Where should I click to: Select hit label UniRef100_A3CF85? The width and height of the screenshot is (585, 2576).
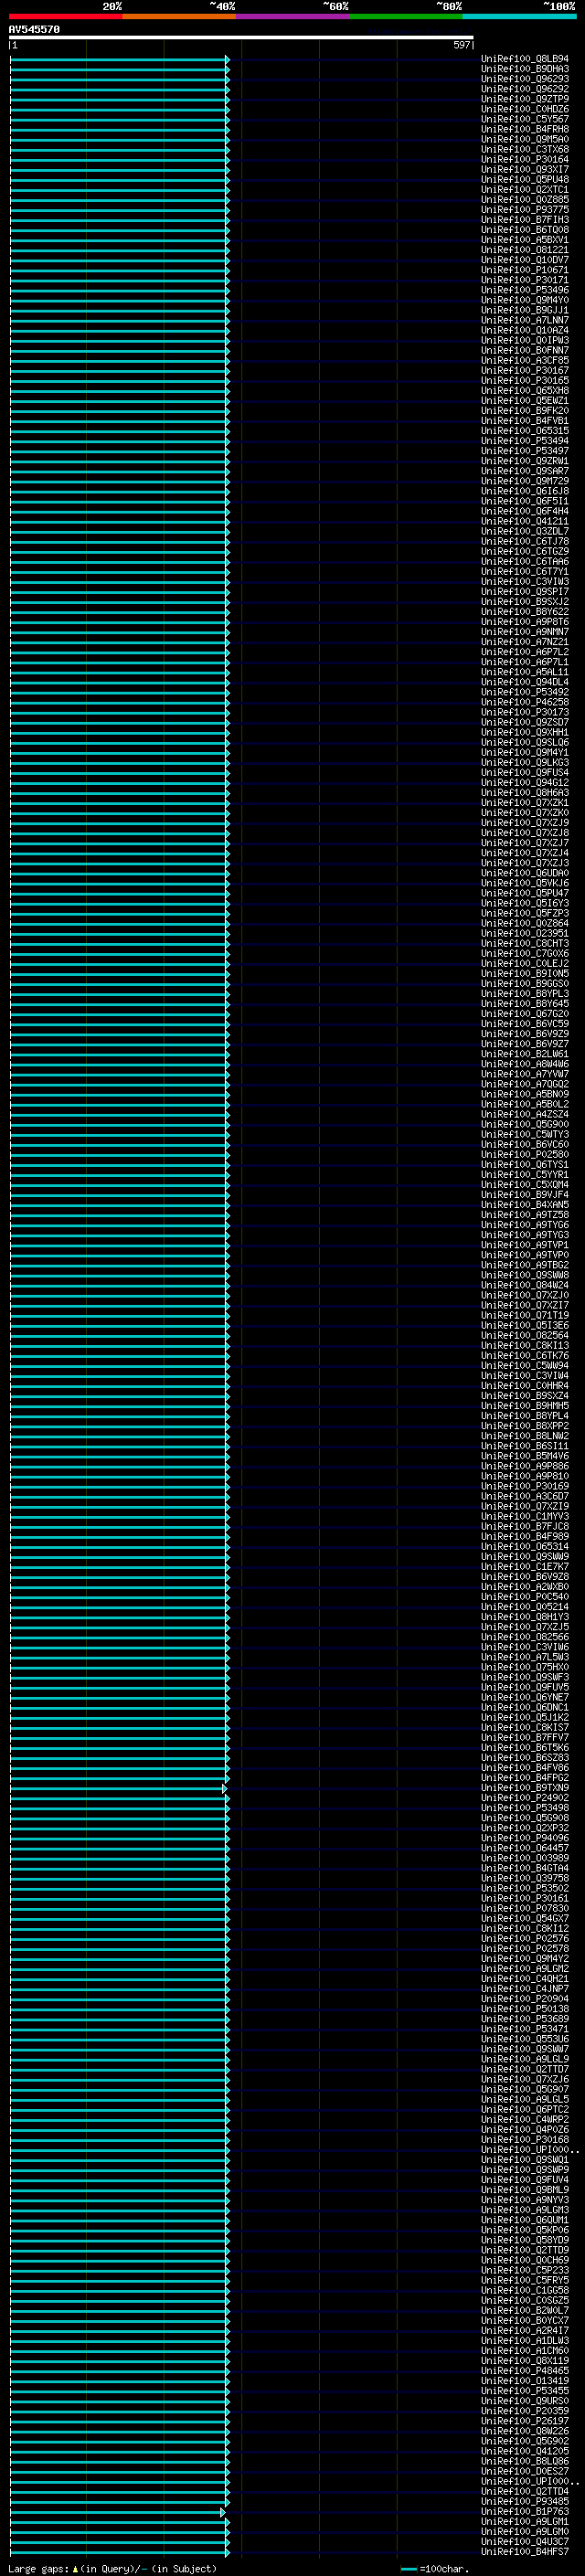click(525, 360)
